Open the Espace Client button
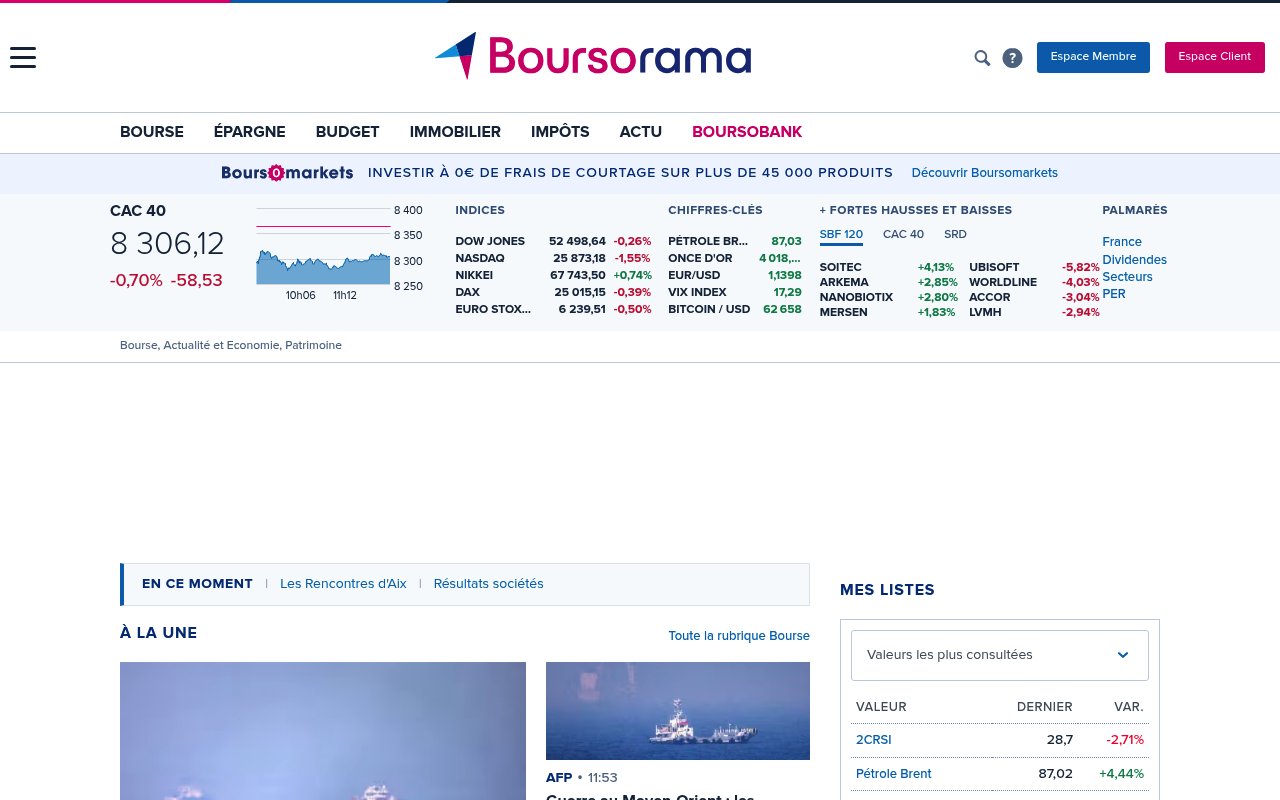1280x800 pixels. click(x=1214, y=57)
